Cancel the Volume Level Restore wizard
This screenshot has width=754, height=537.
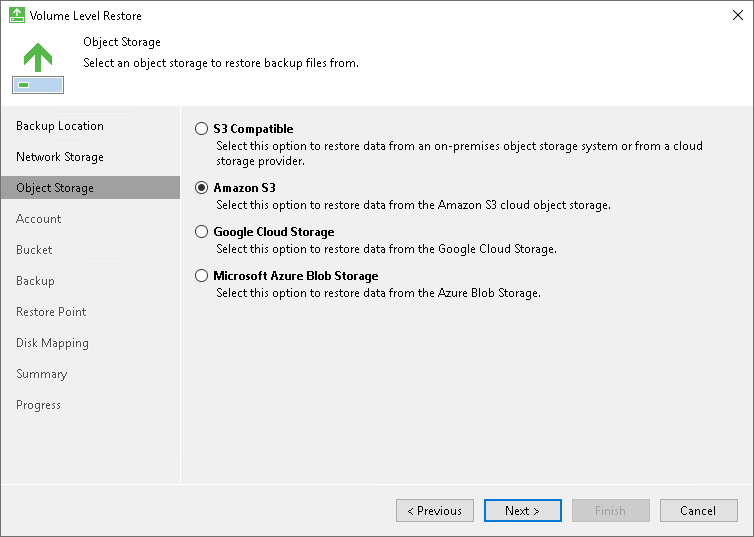tap(699, 511)
